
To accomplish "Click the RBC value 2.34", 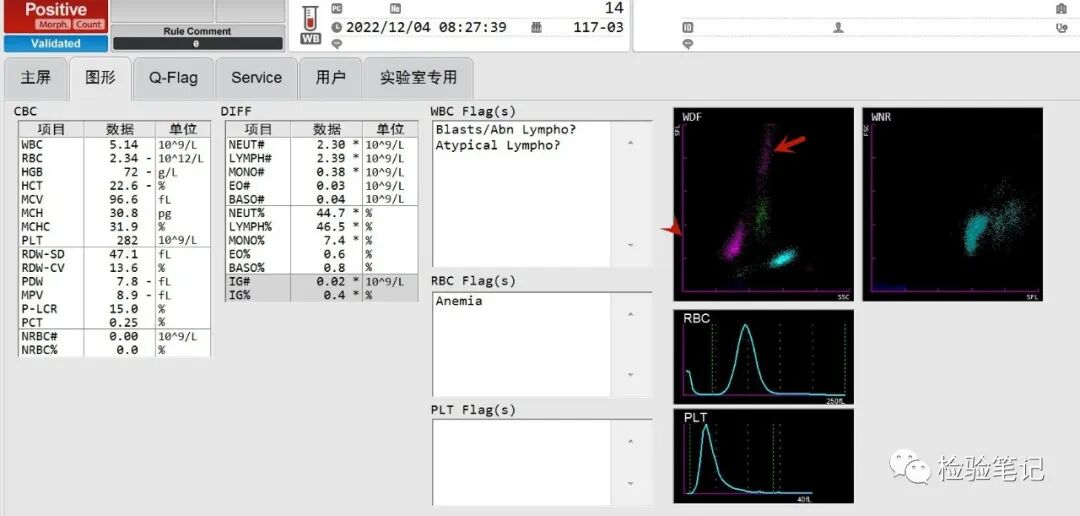I will [123, 158].
